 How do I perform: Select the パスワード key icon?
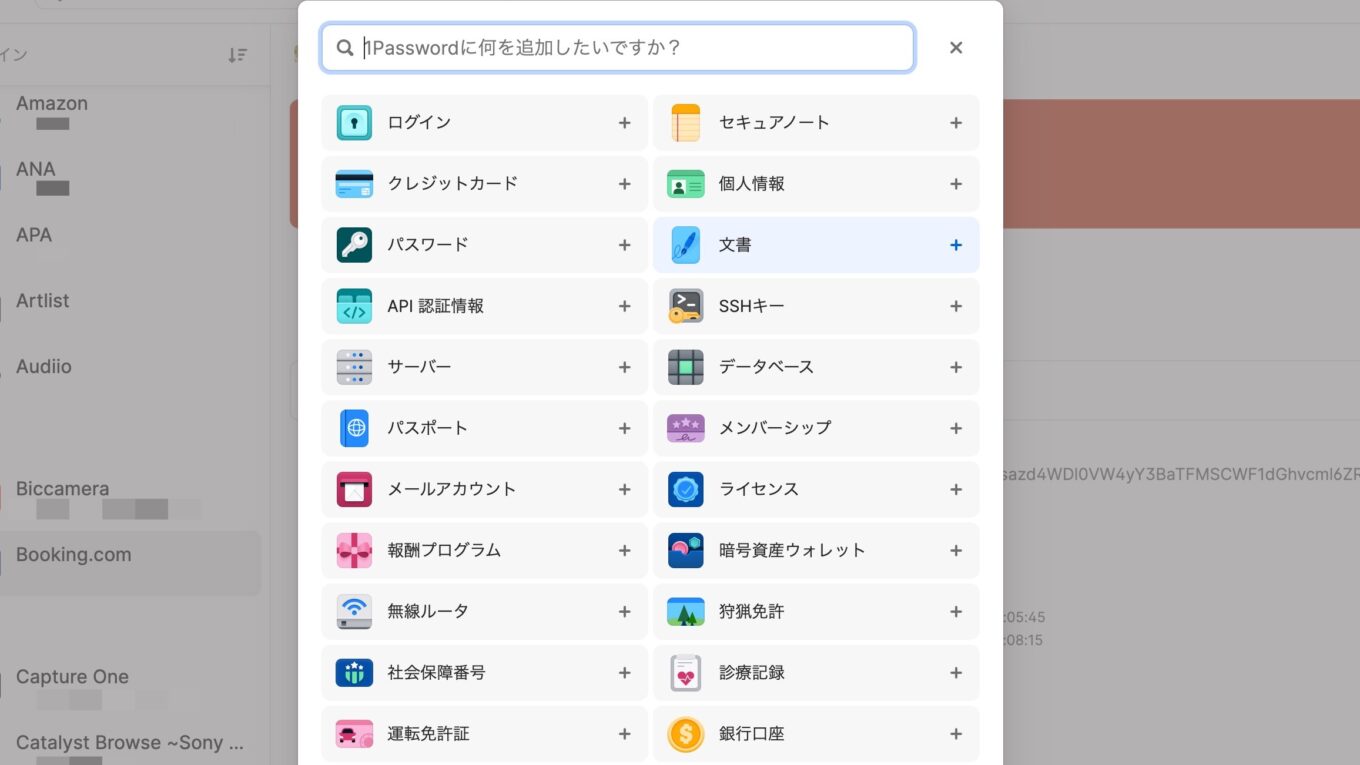pos(353,244)
